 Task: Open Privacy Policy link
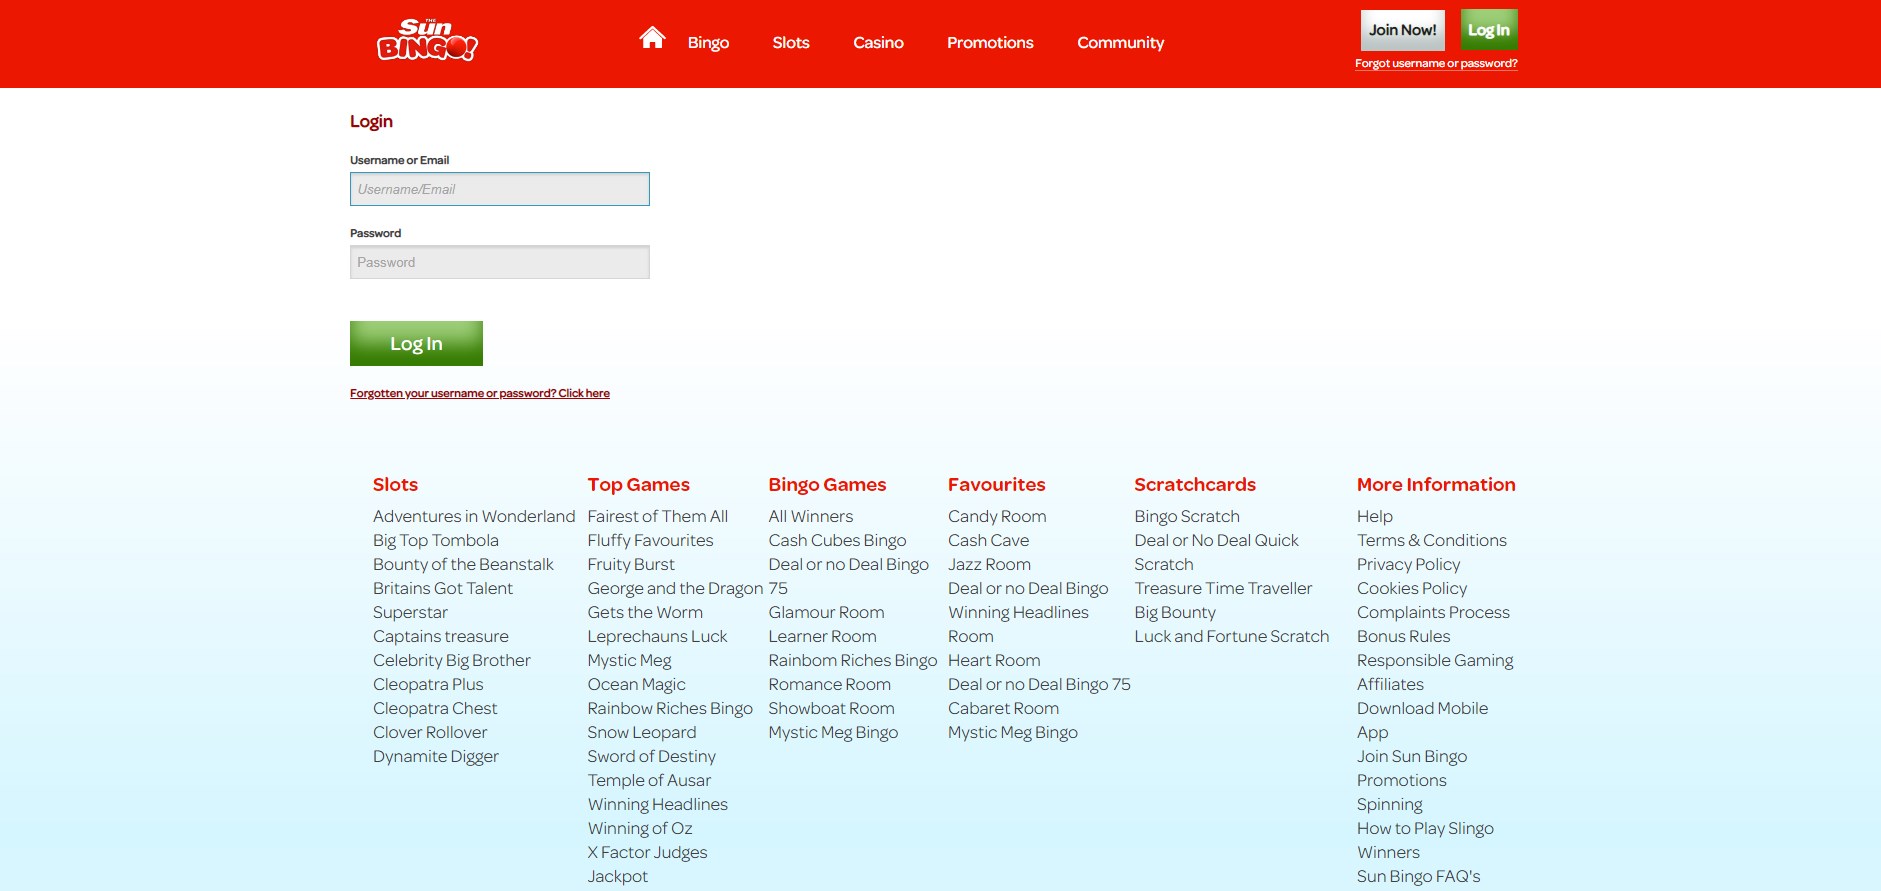(1409, 564)
